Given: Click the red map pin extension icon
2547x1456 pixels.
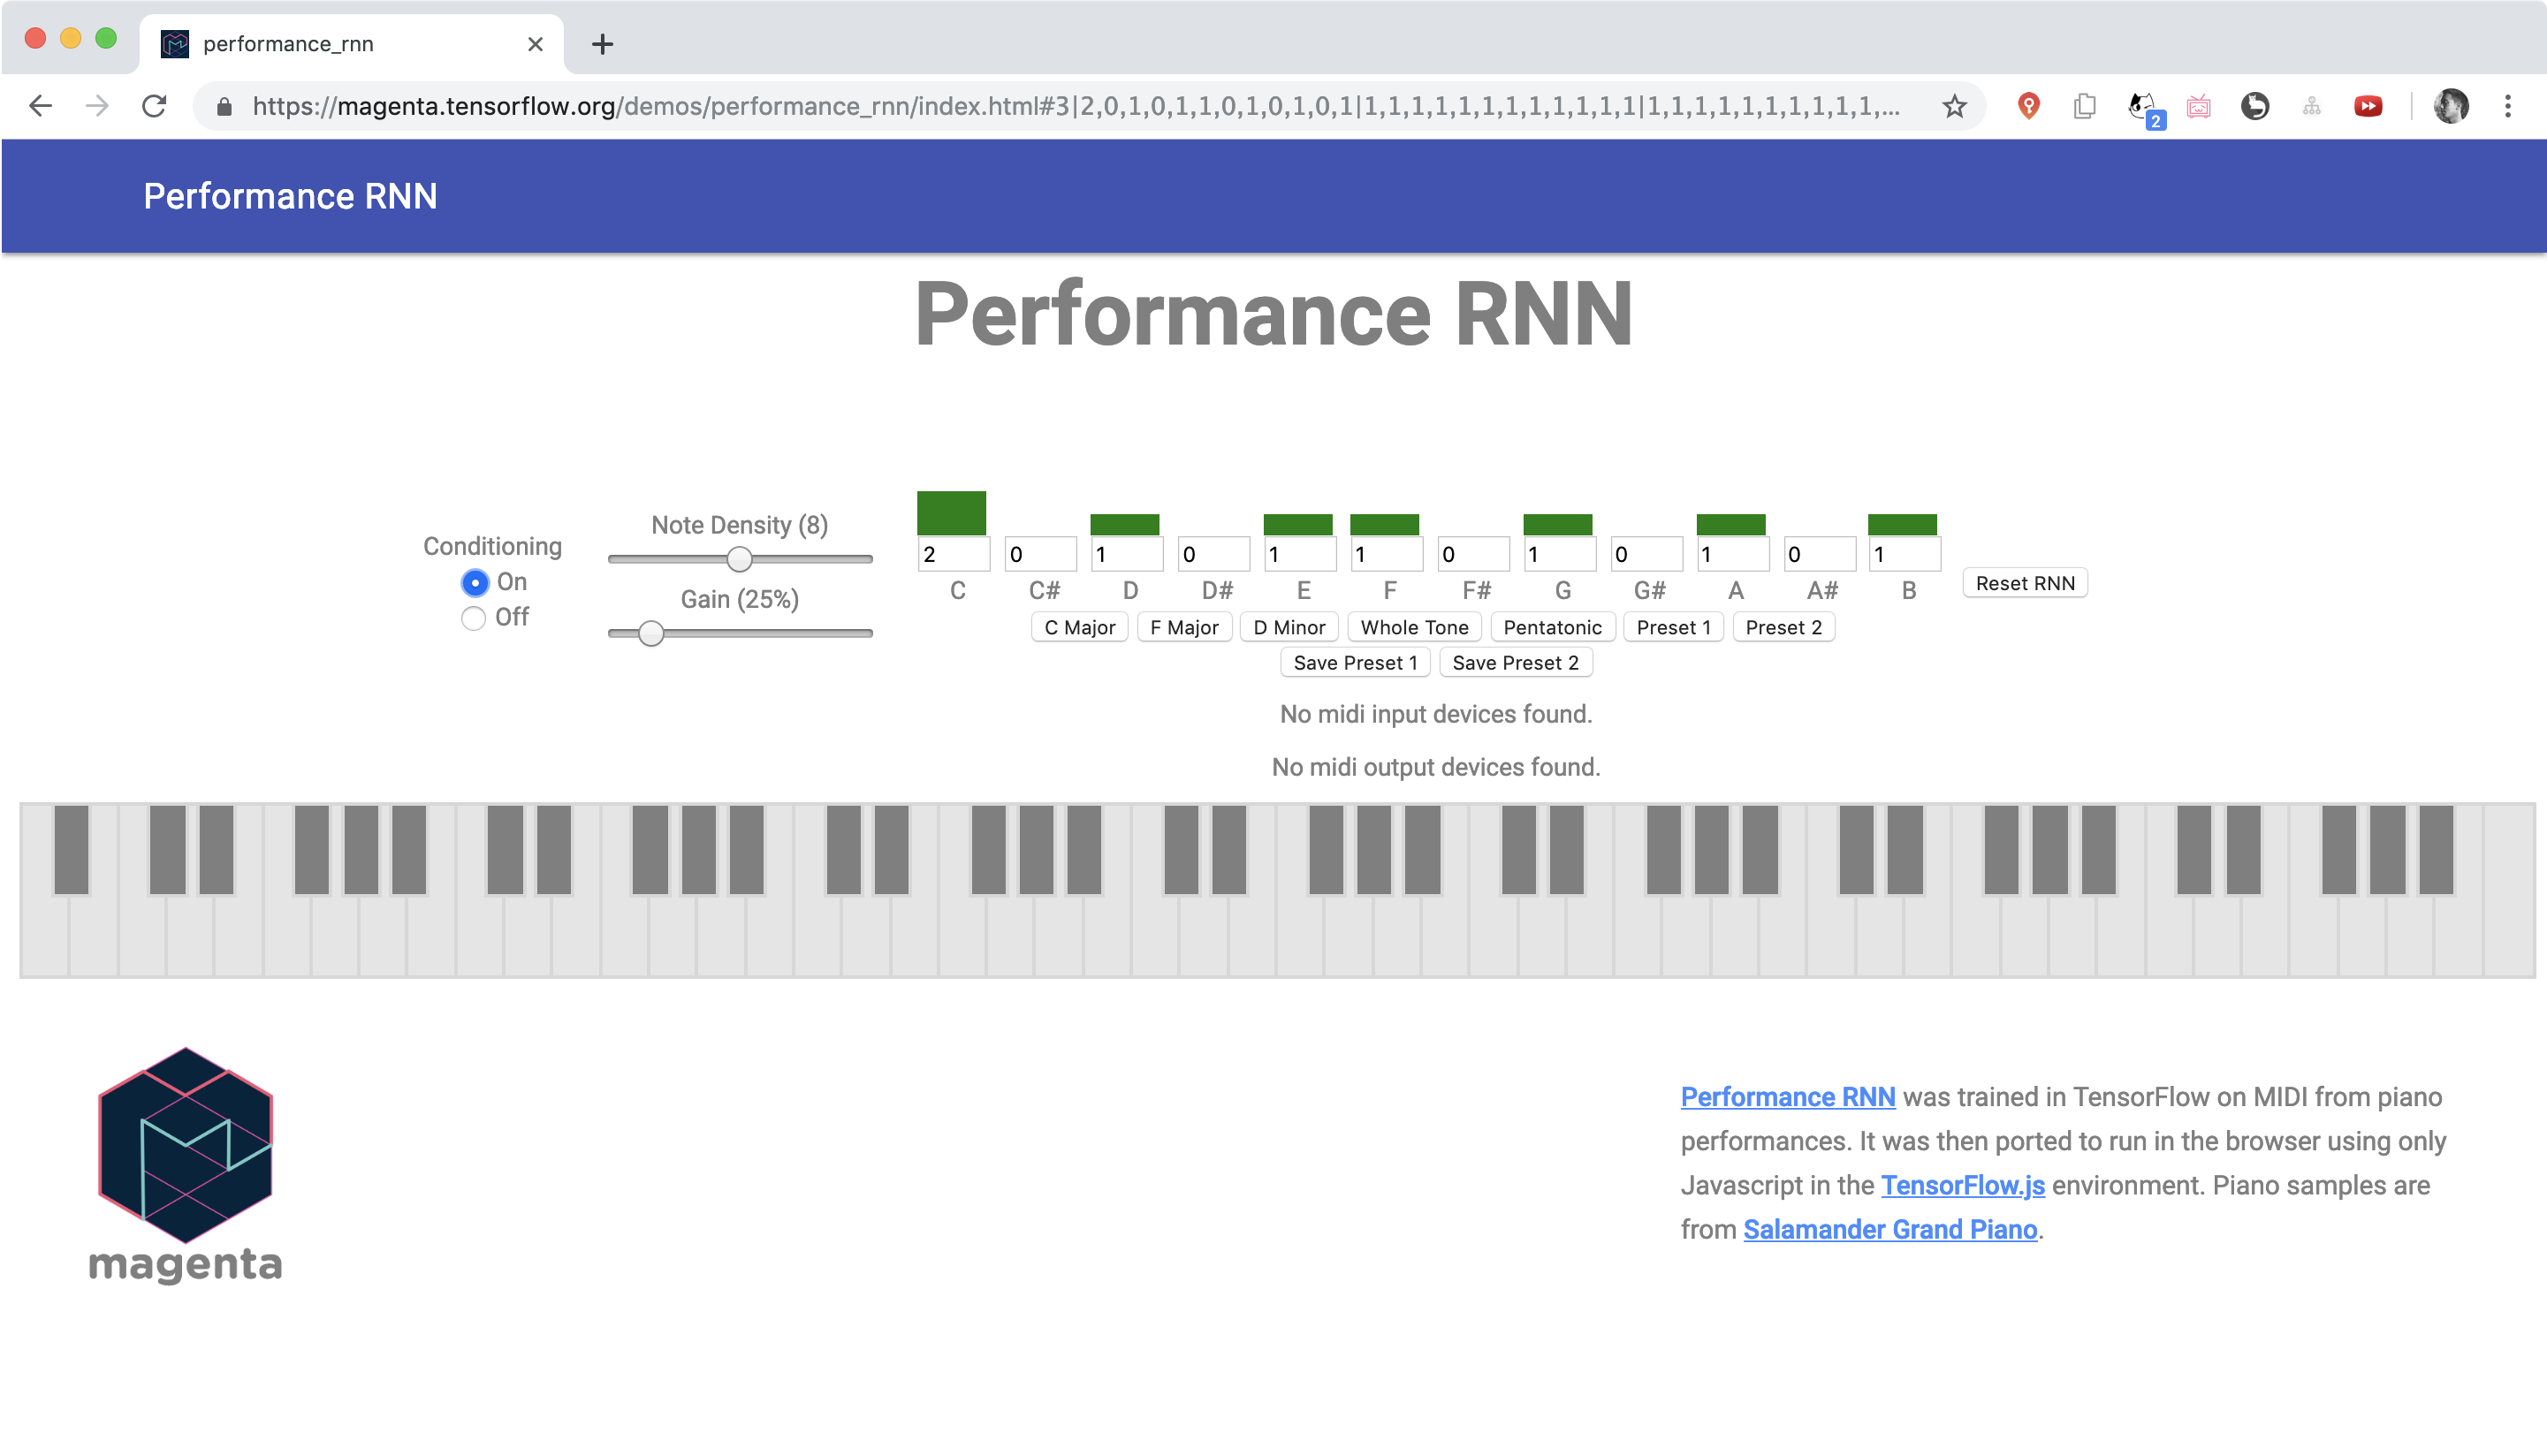Looking at the screenshot, I should [x=2028, y=106].
